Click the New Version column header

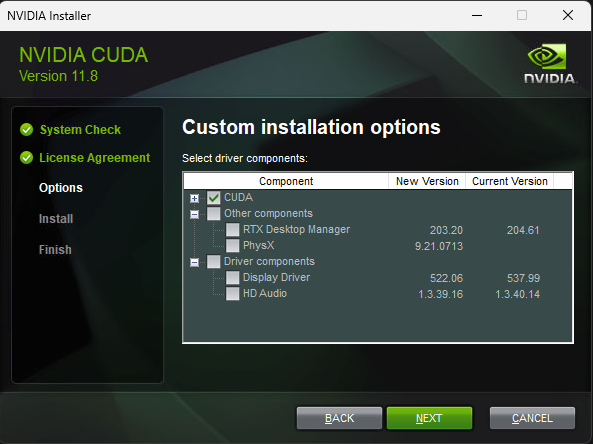[x=427, y=181]
